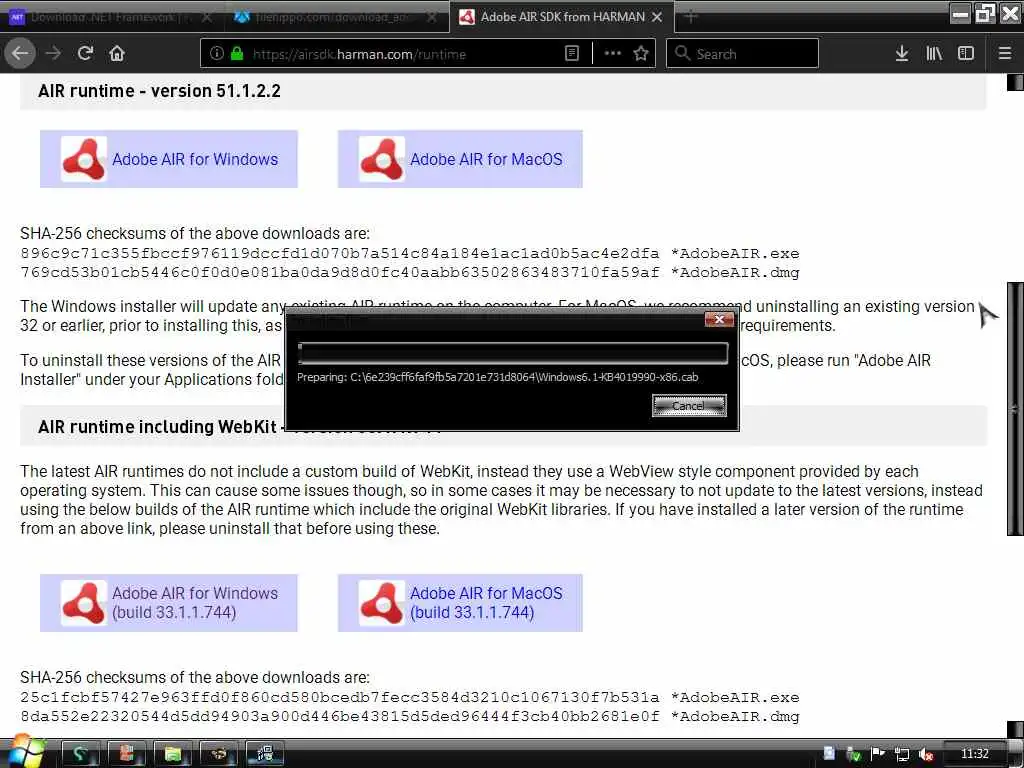The height and width of the screenshot is (768, 1024).
Task: Click the muted volume tray icon
Action: 926,754
